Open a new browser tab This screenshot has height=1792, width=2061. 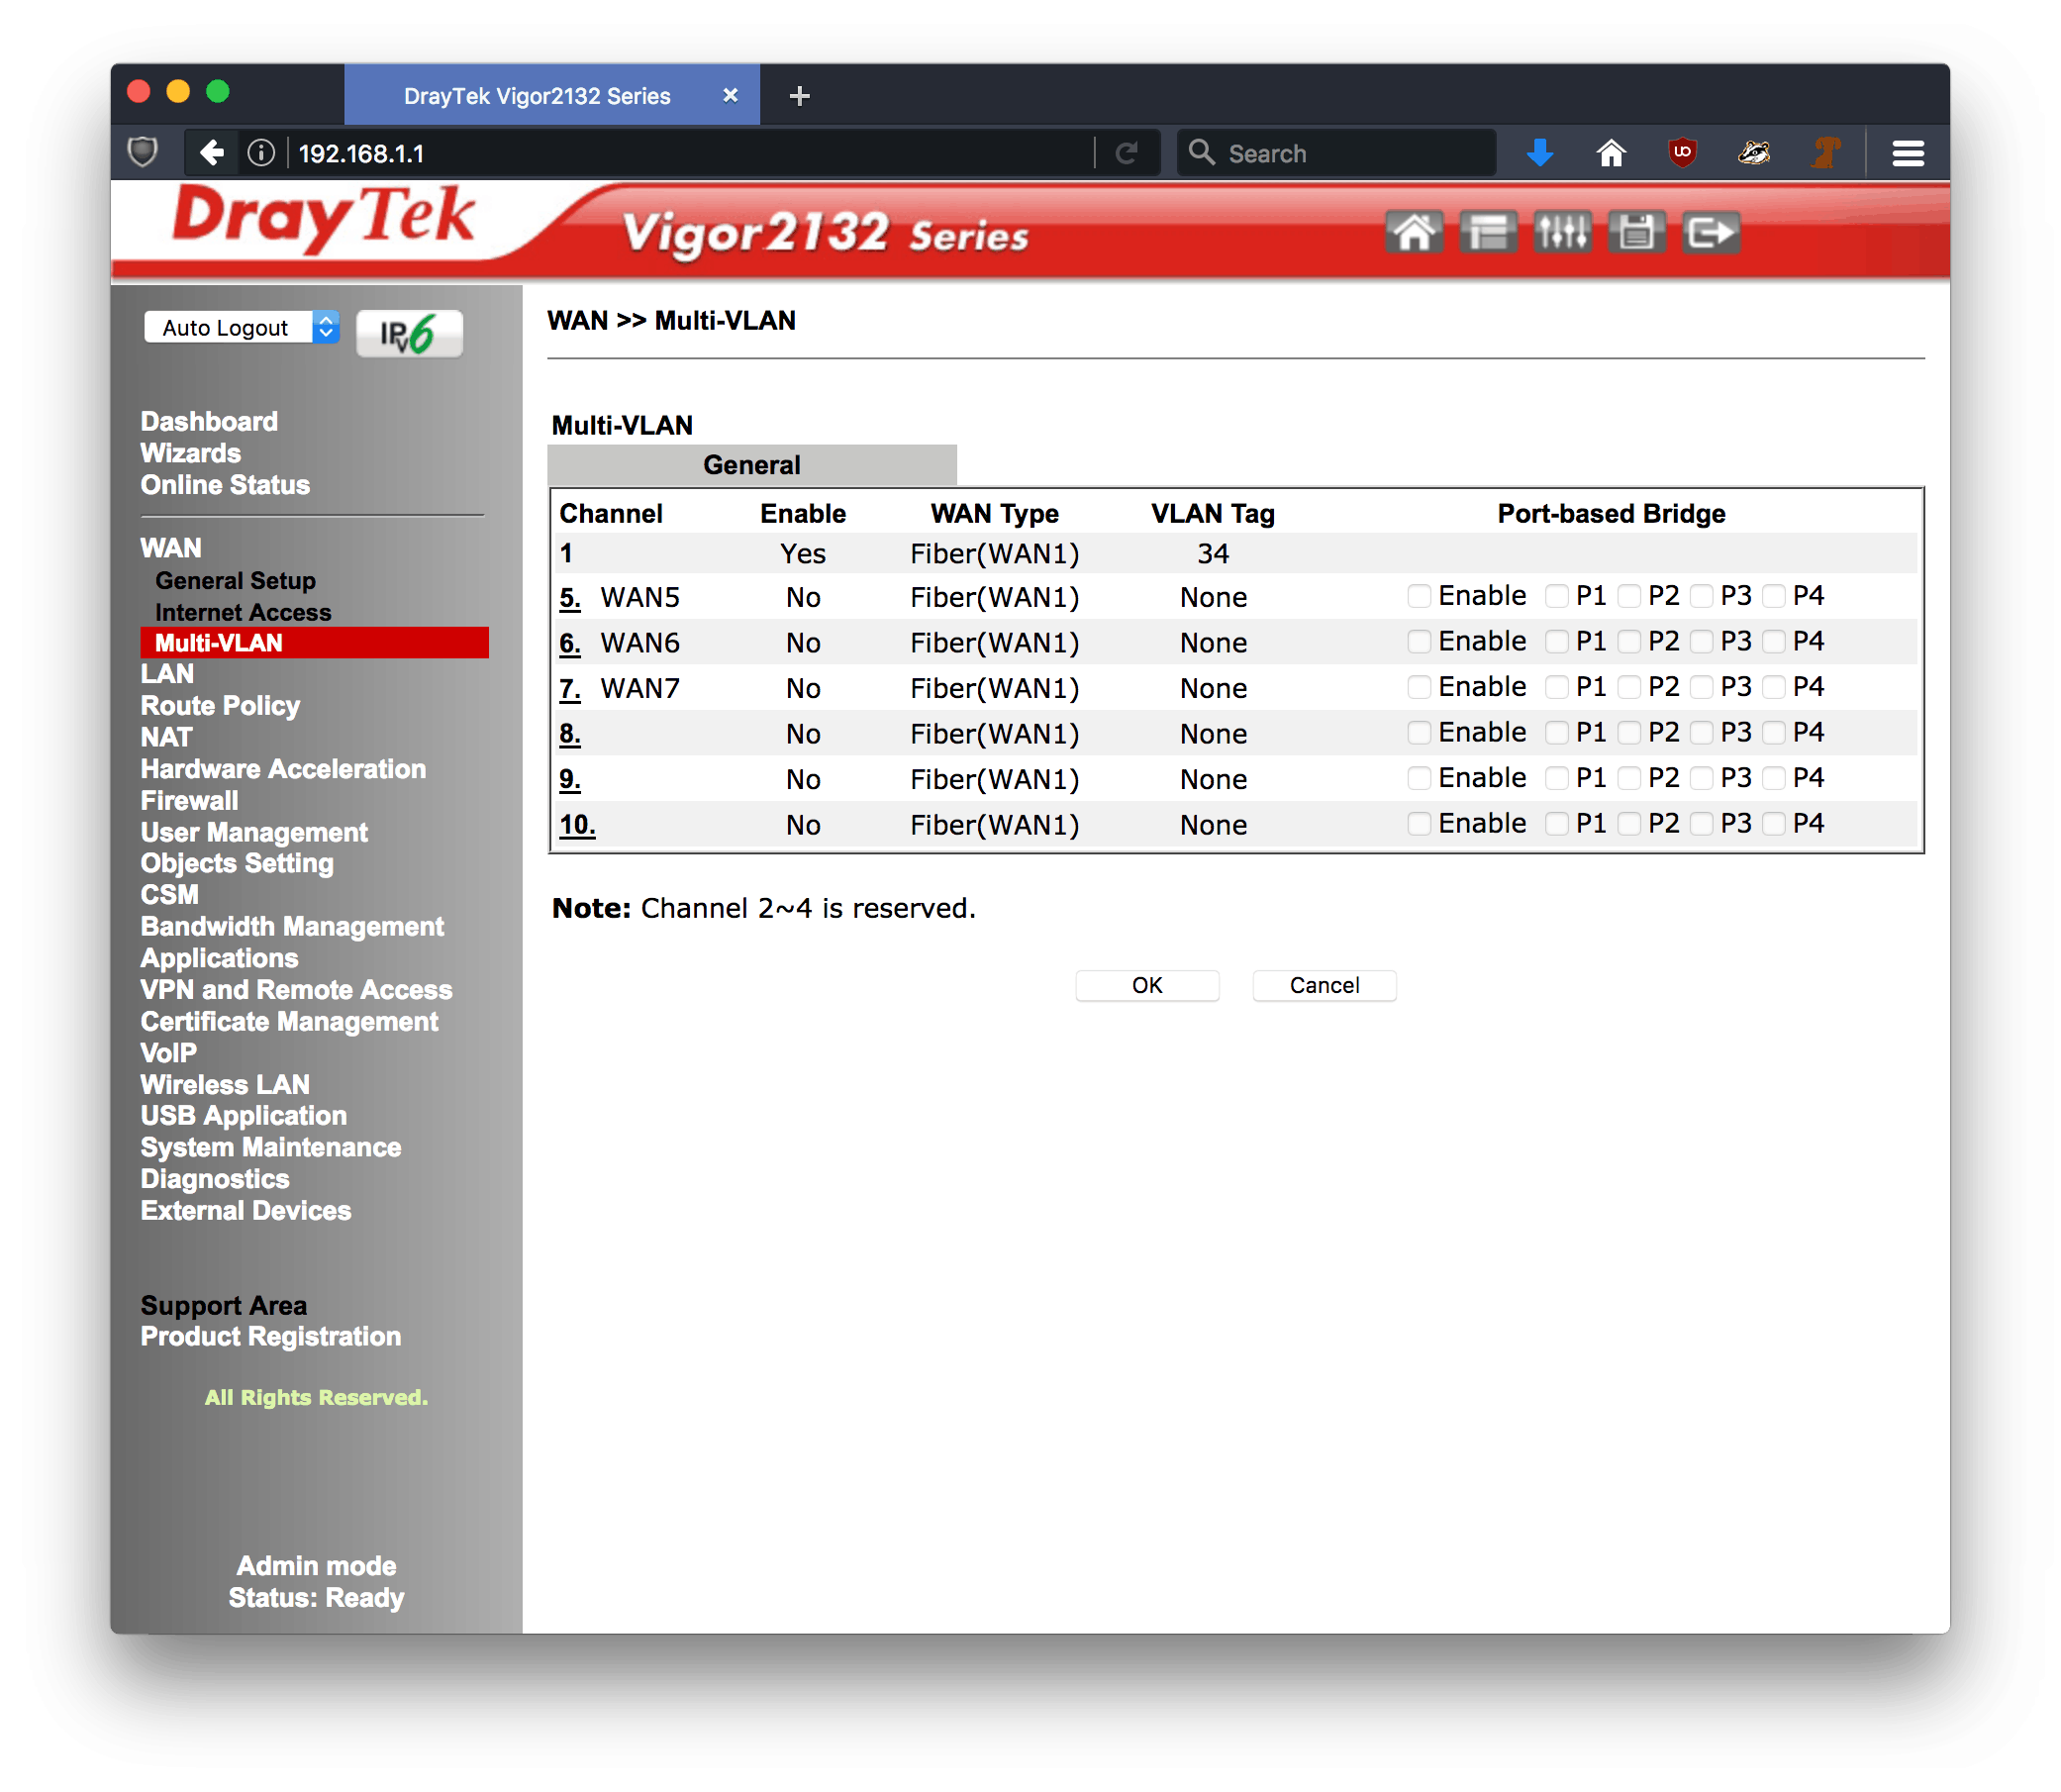pos(799,96)
